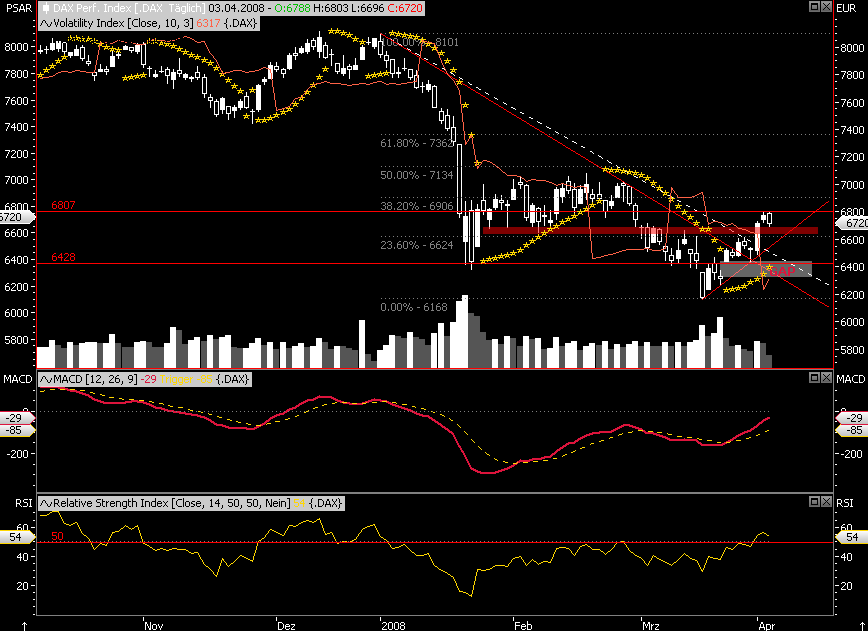
Task: Click the MACD label right of the MACD panel
Action: coord(850,379)
